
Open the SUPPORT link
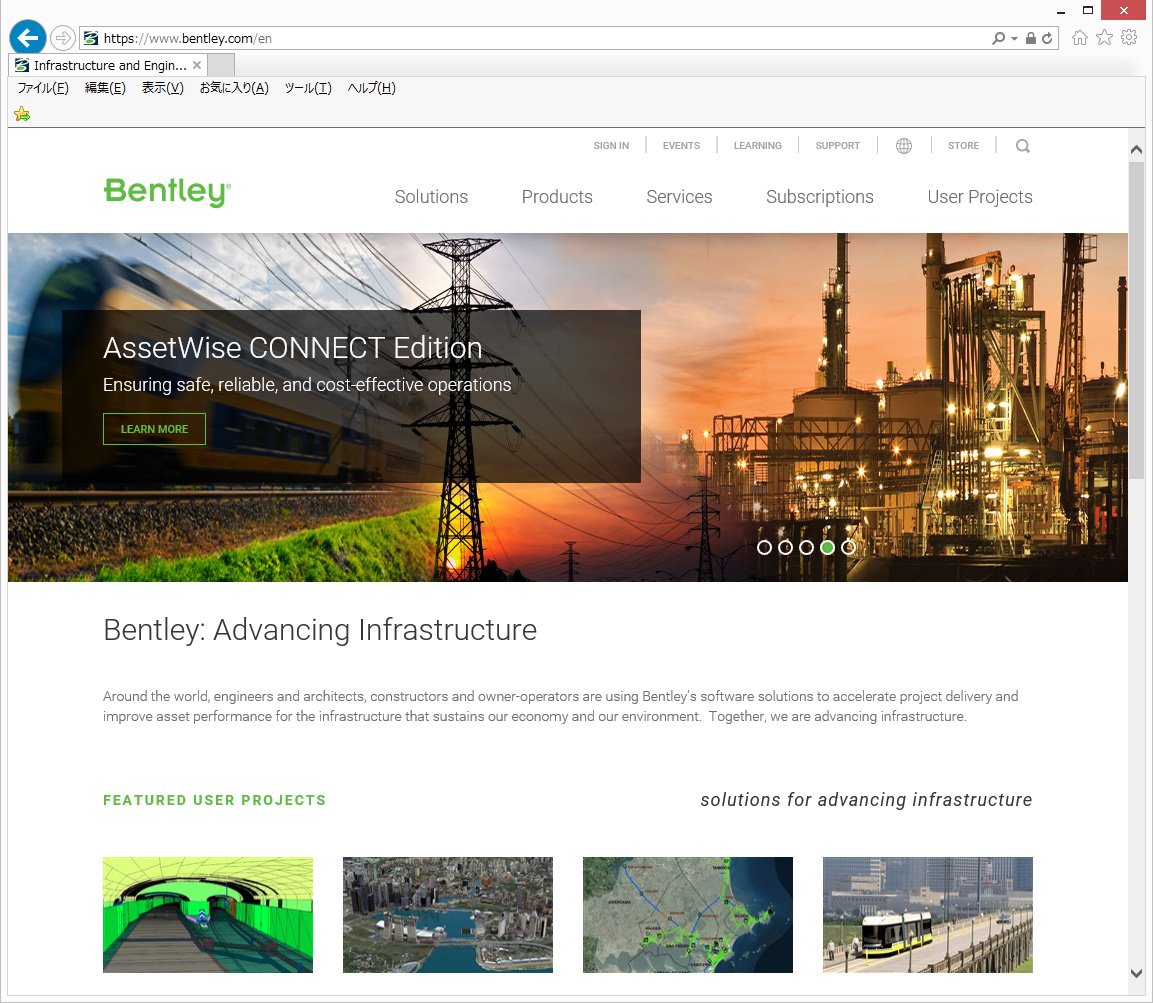(x=838, y=146)
